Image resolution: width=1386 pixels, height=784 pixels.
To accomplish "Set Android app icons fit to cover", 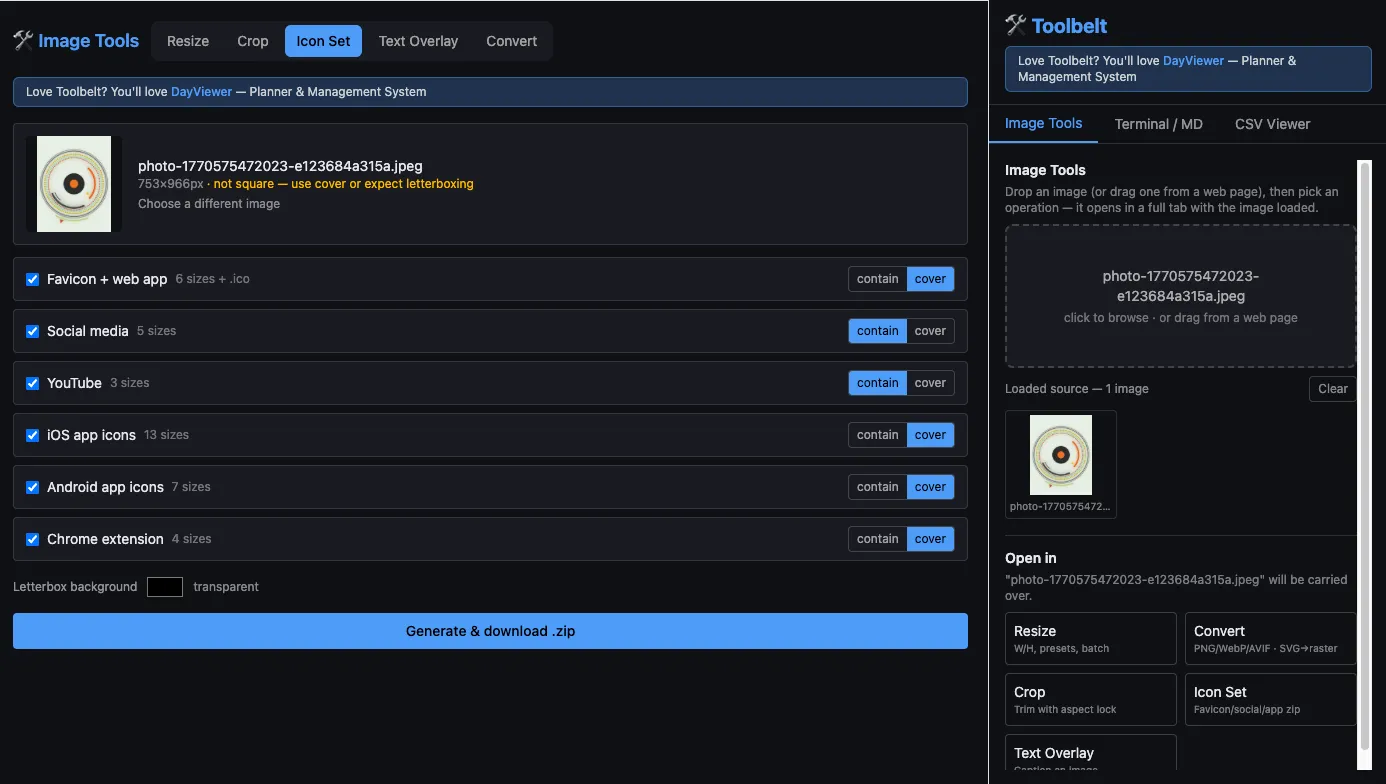I will click(x=930, y=487).
